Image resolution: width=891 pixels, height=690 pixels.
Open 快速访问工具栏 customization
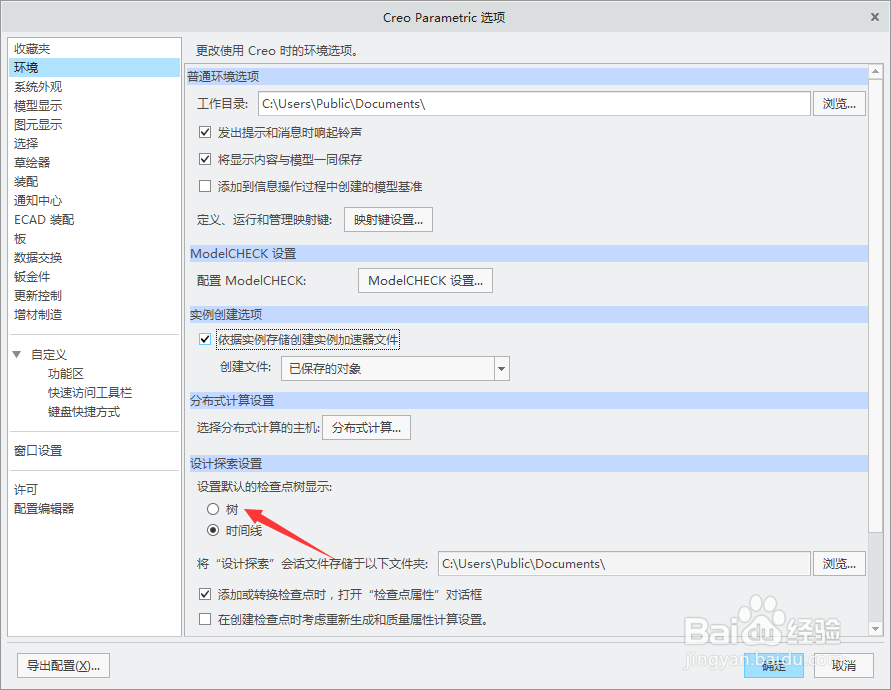click(90, 393)
